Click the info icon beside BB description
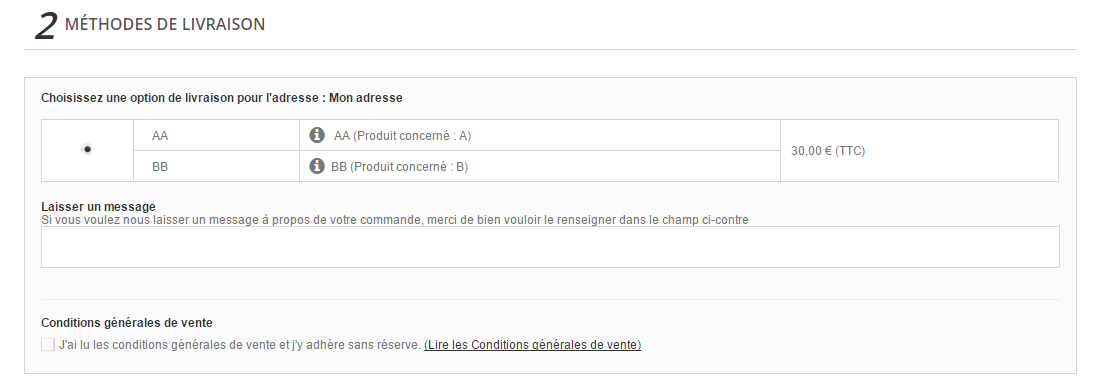 [x=316, y=167]
